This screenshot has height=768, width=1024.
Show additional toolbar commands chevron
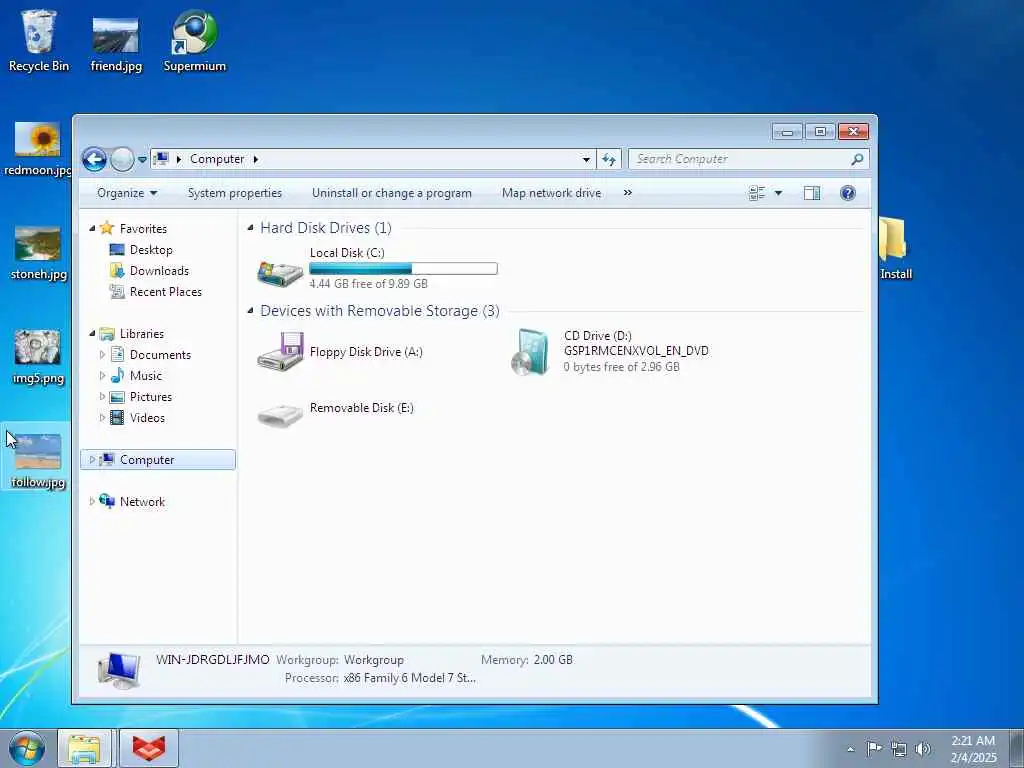[x=628, y=193]
